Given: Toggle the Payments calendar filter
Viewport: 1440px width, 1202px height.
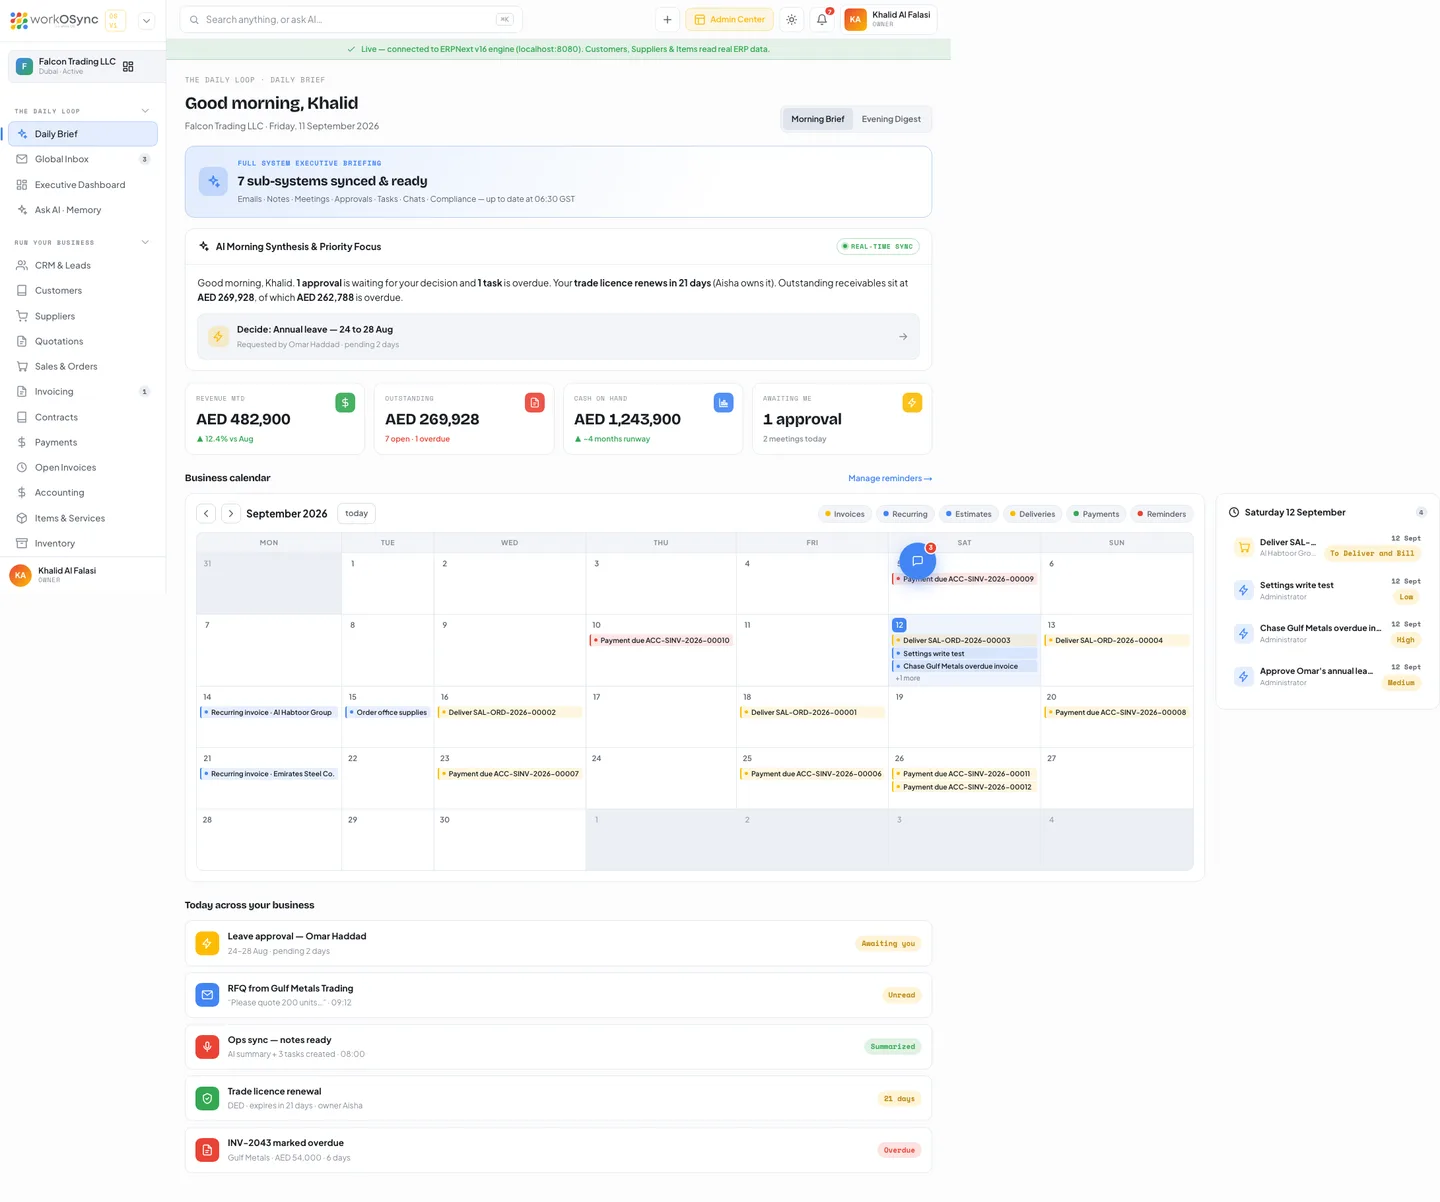Looking at the screenshot, I should click(1096, 514).
